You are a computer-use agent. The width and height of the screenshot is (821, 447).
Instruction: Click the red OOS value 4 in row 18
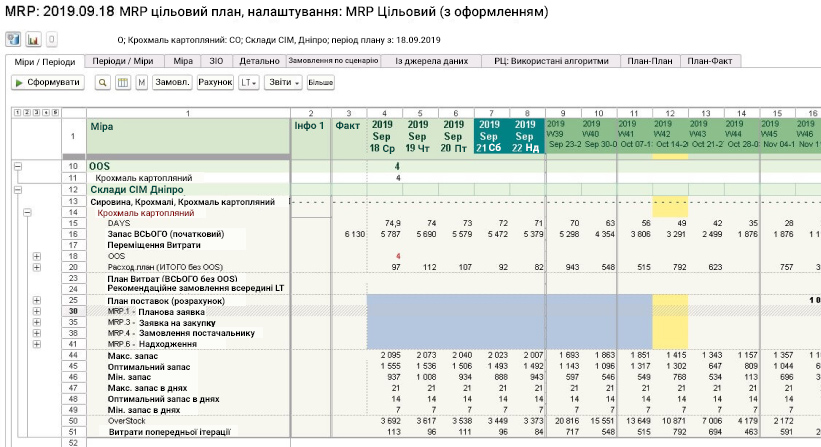pos(398,256)
